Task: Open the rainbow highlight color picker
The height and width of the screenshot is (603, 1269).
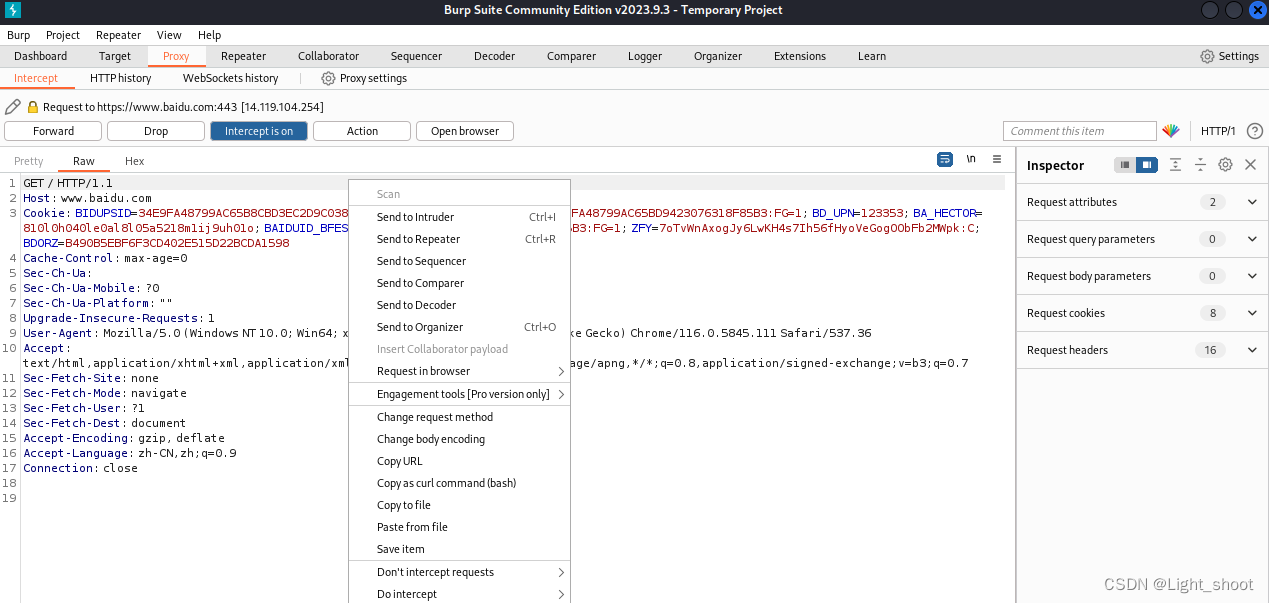Action: (x=1171, y=131)
